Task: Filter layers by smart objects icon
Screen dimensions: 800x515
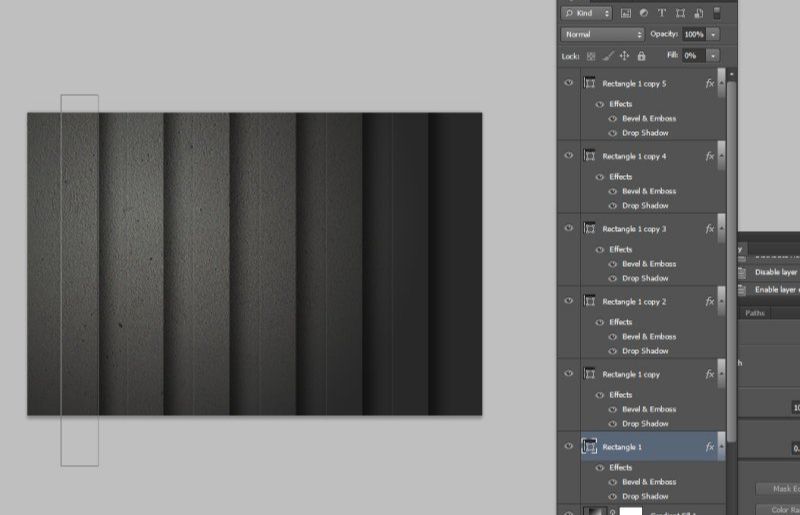Action: [698, 14]
